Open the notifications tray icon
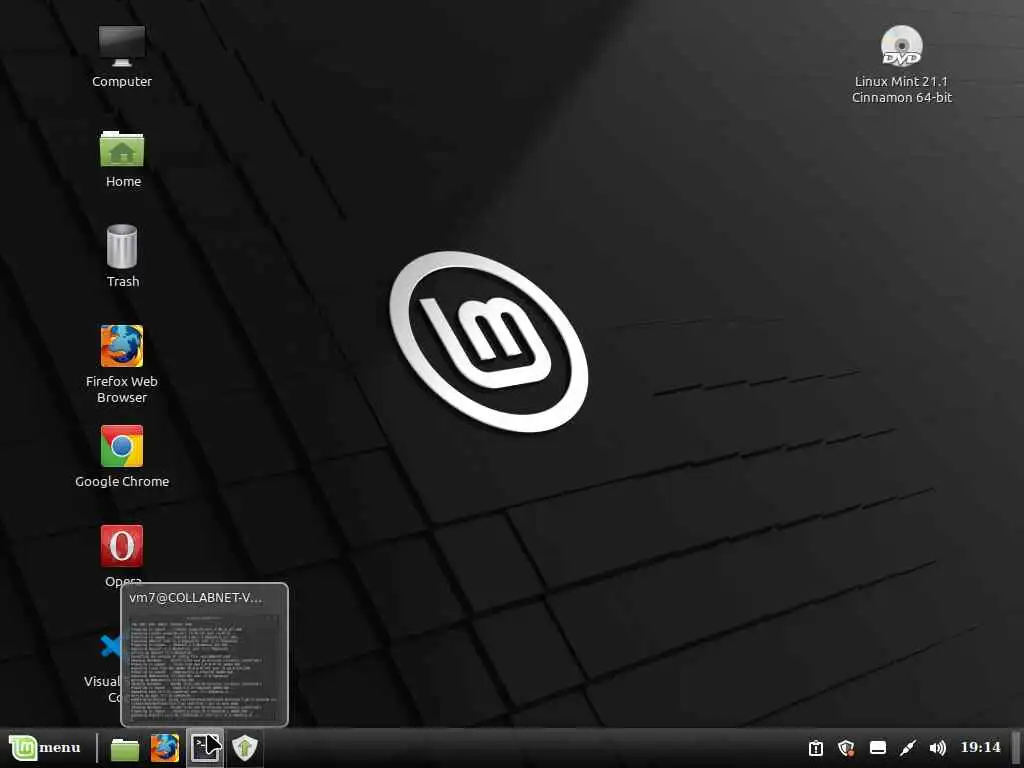Image resolution: width=1024 pixels, height=768 pixels. [x=816, y=748]
